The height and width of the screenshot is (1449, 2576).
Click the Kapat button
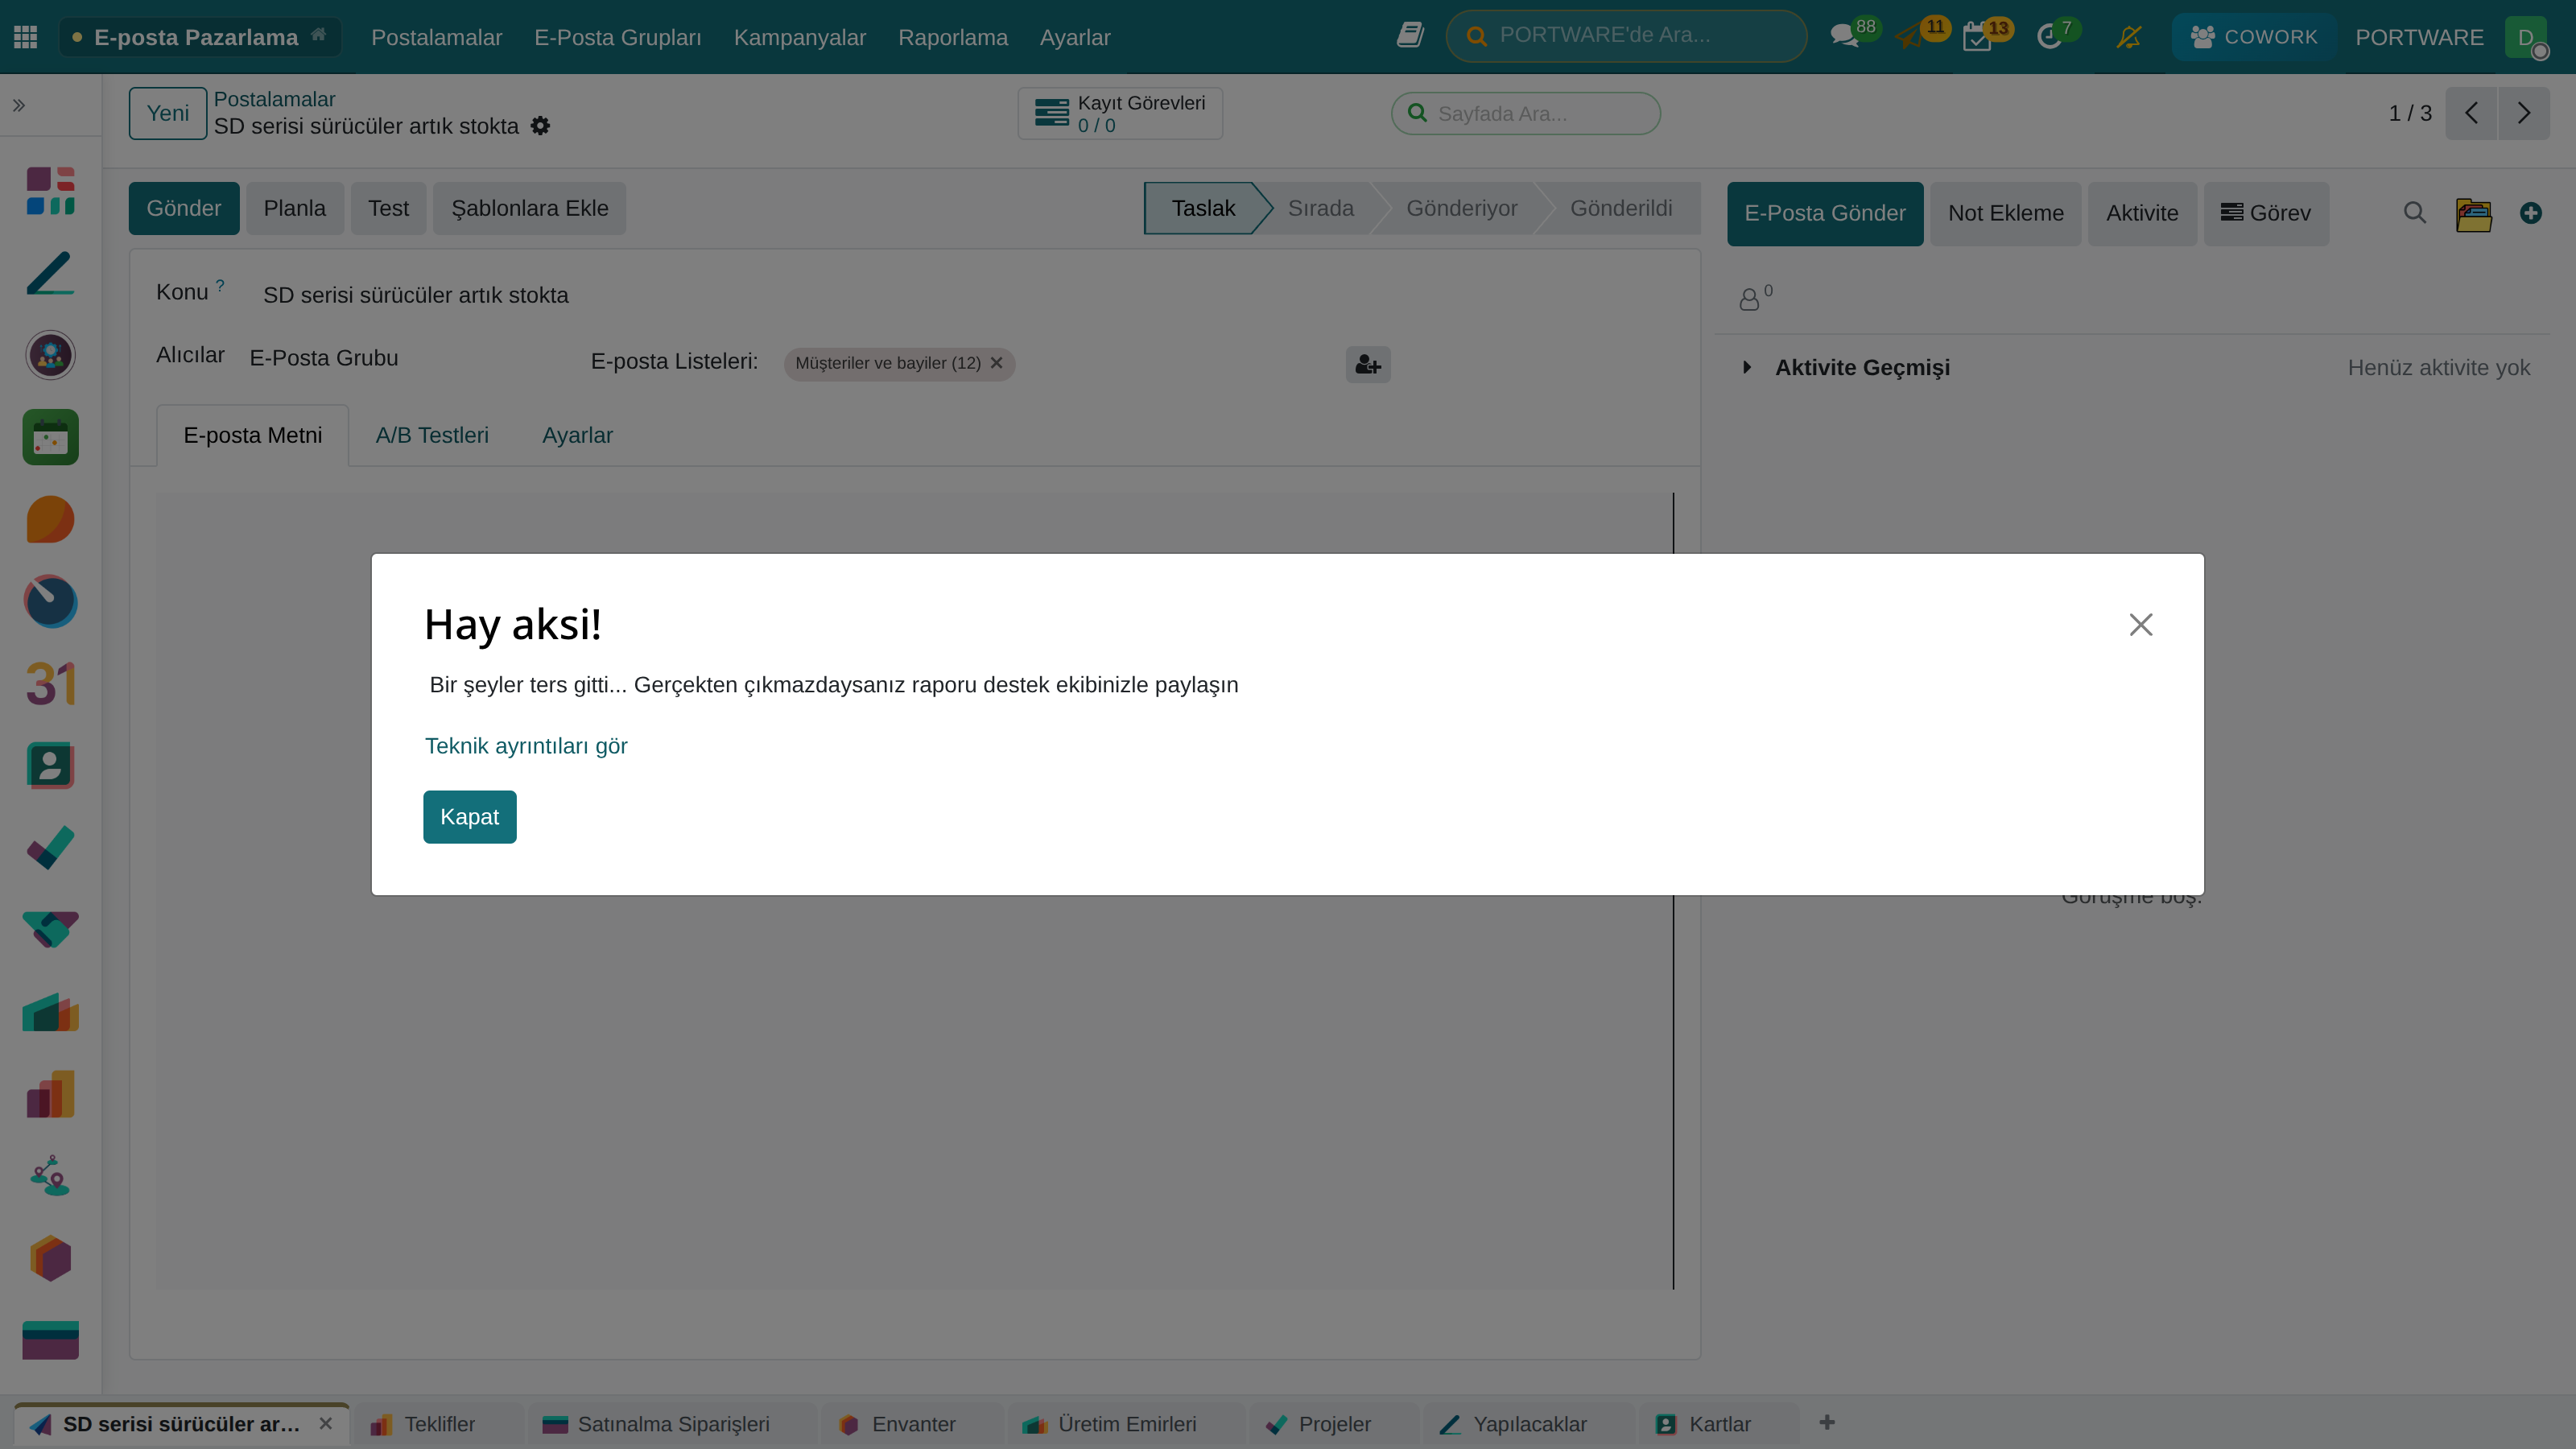(469, 817)
